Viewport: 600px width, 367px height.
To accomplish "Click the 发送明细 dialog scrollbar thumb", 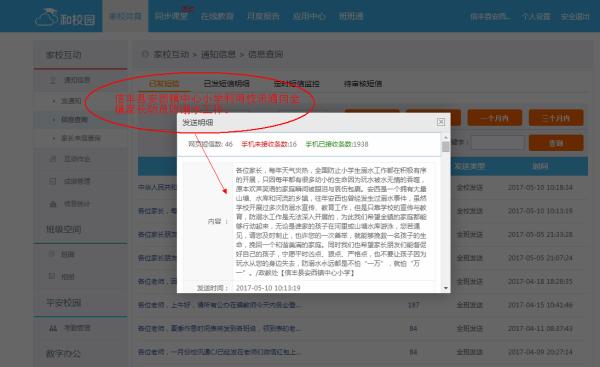I will [x=445, y=147].
